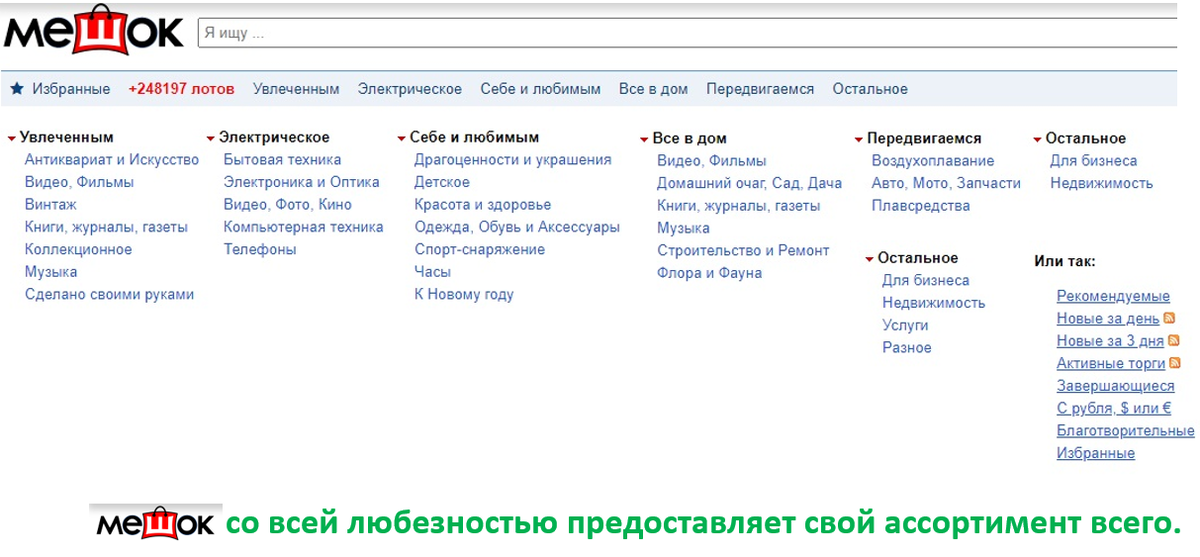Image resolution: width=1200 pixels, height=557 pixels.
Task: Open the Услуги category
Action: point(905,325)
